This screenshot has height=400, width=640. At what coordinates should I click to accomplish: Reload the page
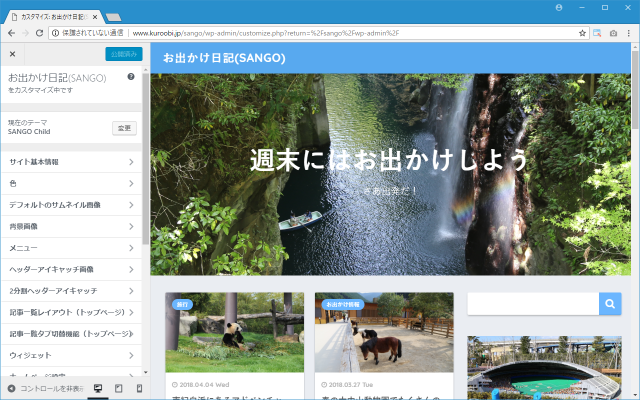click(x=40, y=33)
